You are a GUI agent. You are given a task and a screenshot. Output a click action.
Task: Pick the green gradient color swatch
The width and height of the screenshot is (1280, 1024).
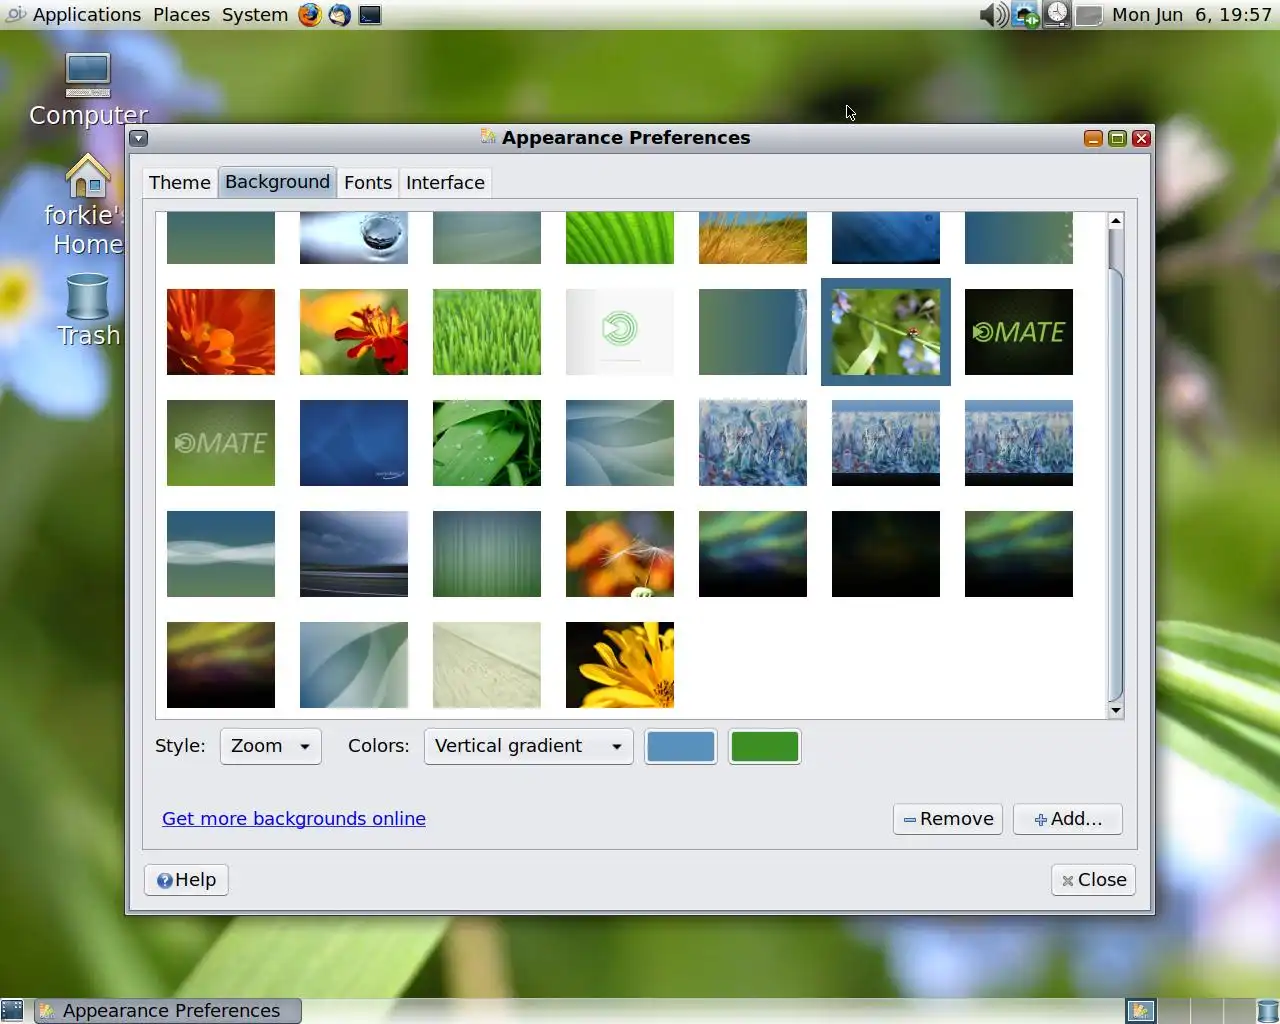pos(765,747)
